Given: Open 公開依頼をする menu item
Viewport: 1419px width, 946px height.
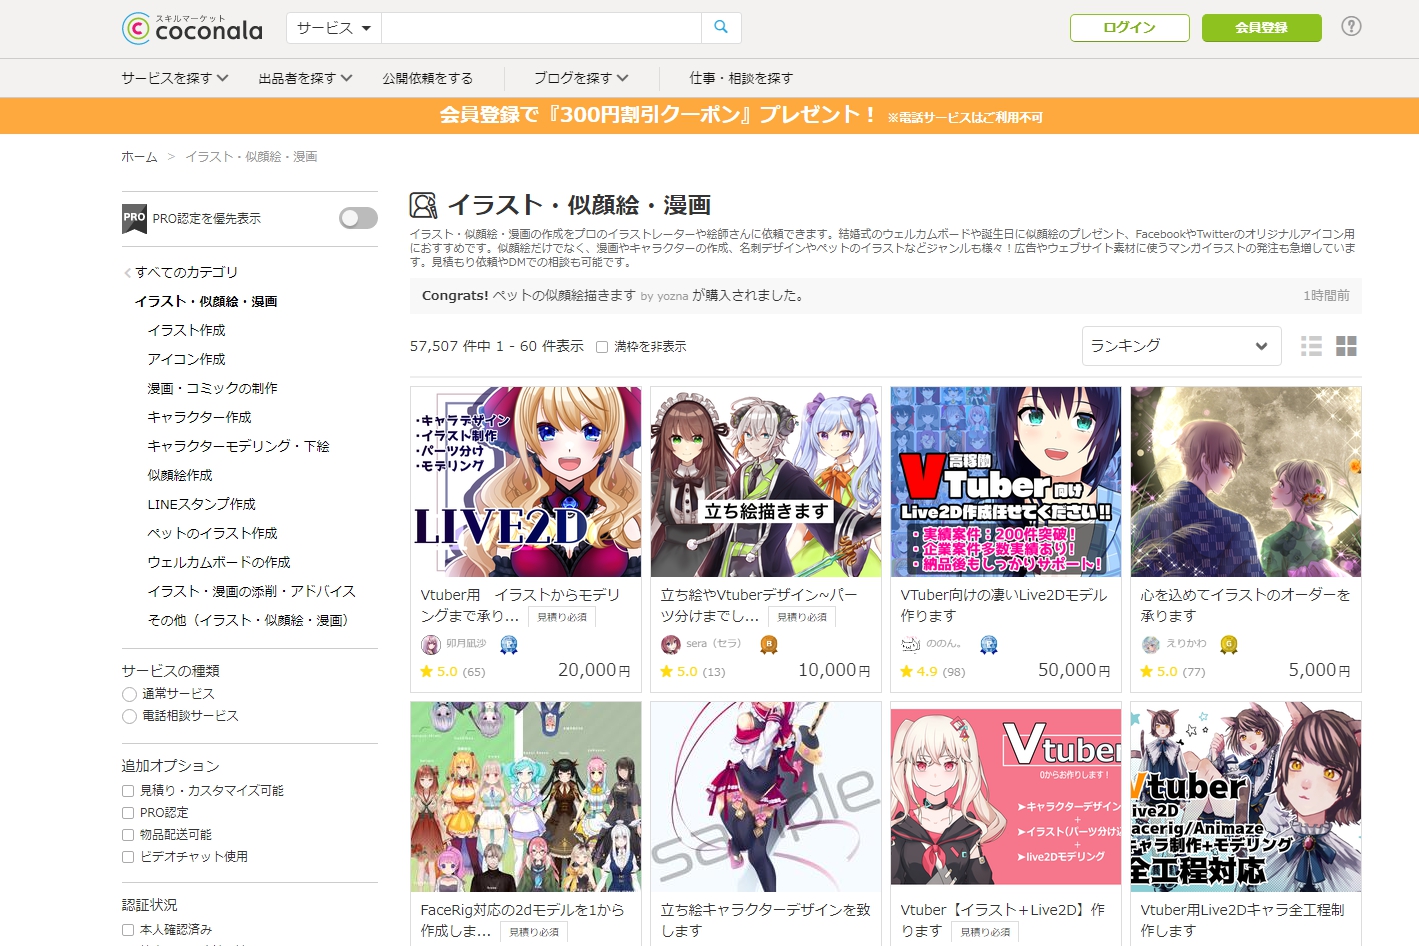Looking at the screenshot, I should (427, 78).
